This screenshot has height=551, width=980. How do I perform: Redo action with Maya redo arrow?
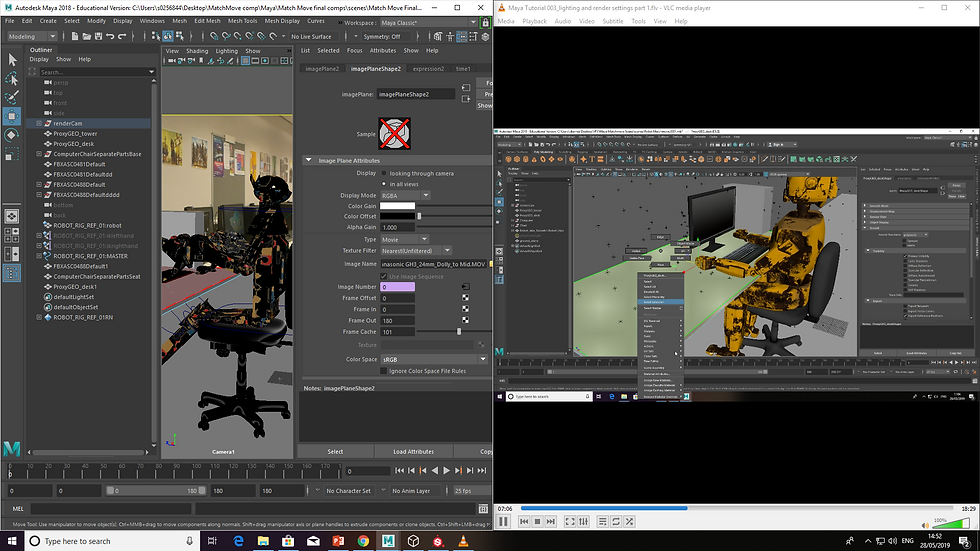(122, 36)
